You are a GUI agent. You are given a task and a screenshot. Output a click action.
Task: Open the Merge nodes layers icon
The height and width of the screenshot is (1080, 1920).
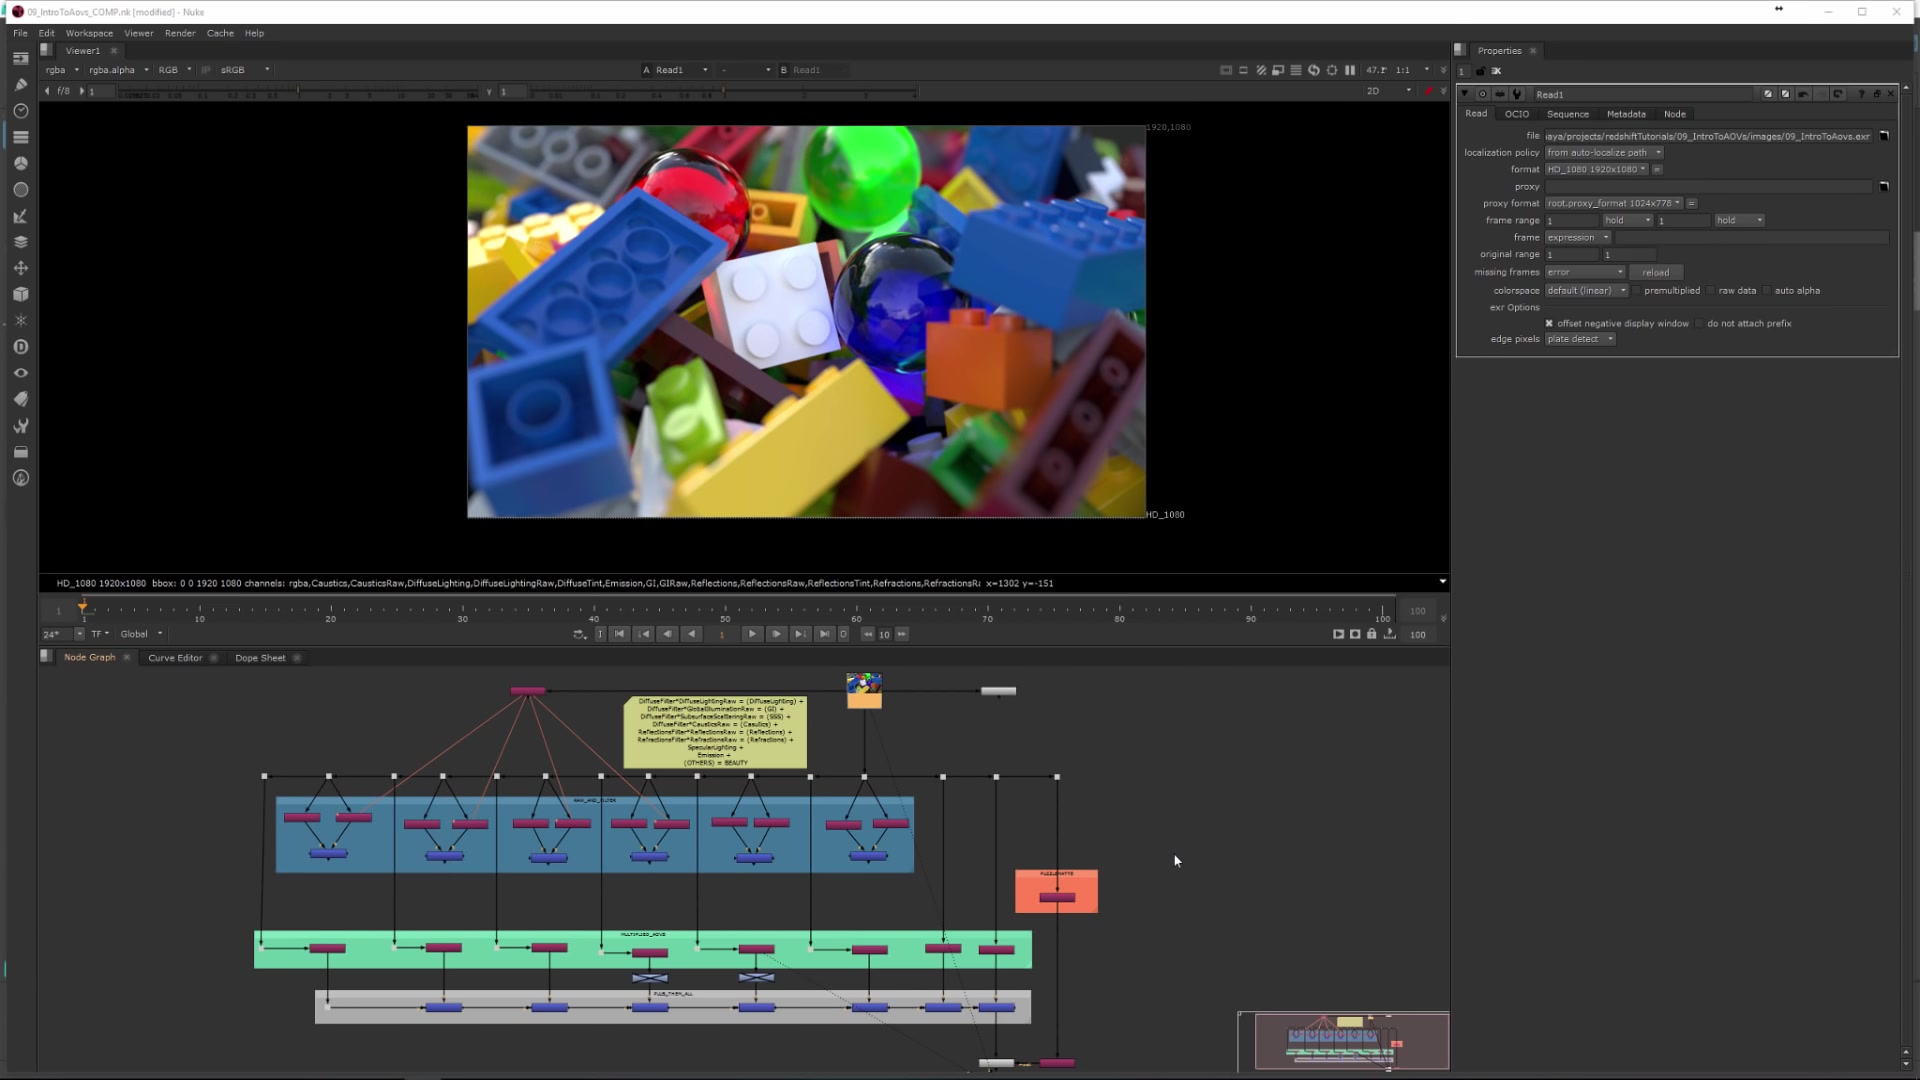[x=20, y=242]
